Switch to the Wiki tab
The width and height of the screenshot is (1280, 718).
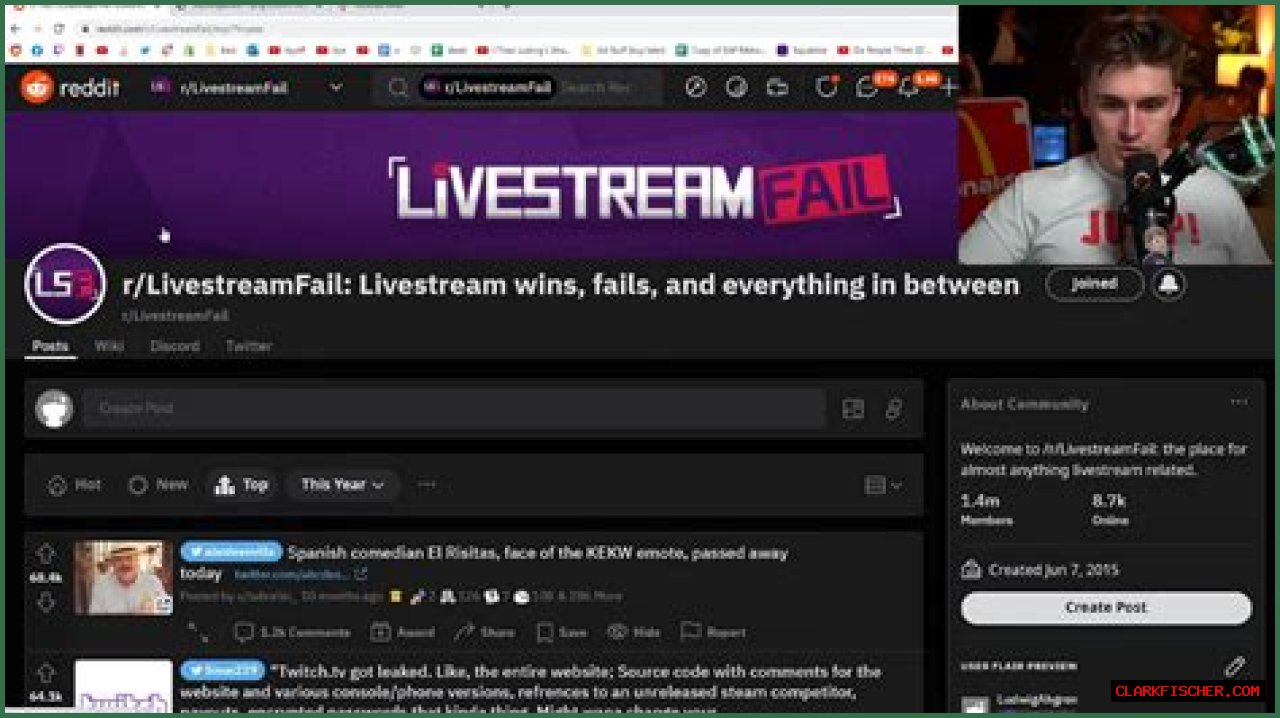click(x=109, y=346)
